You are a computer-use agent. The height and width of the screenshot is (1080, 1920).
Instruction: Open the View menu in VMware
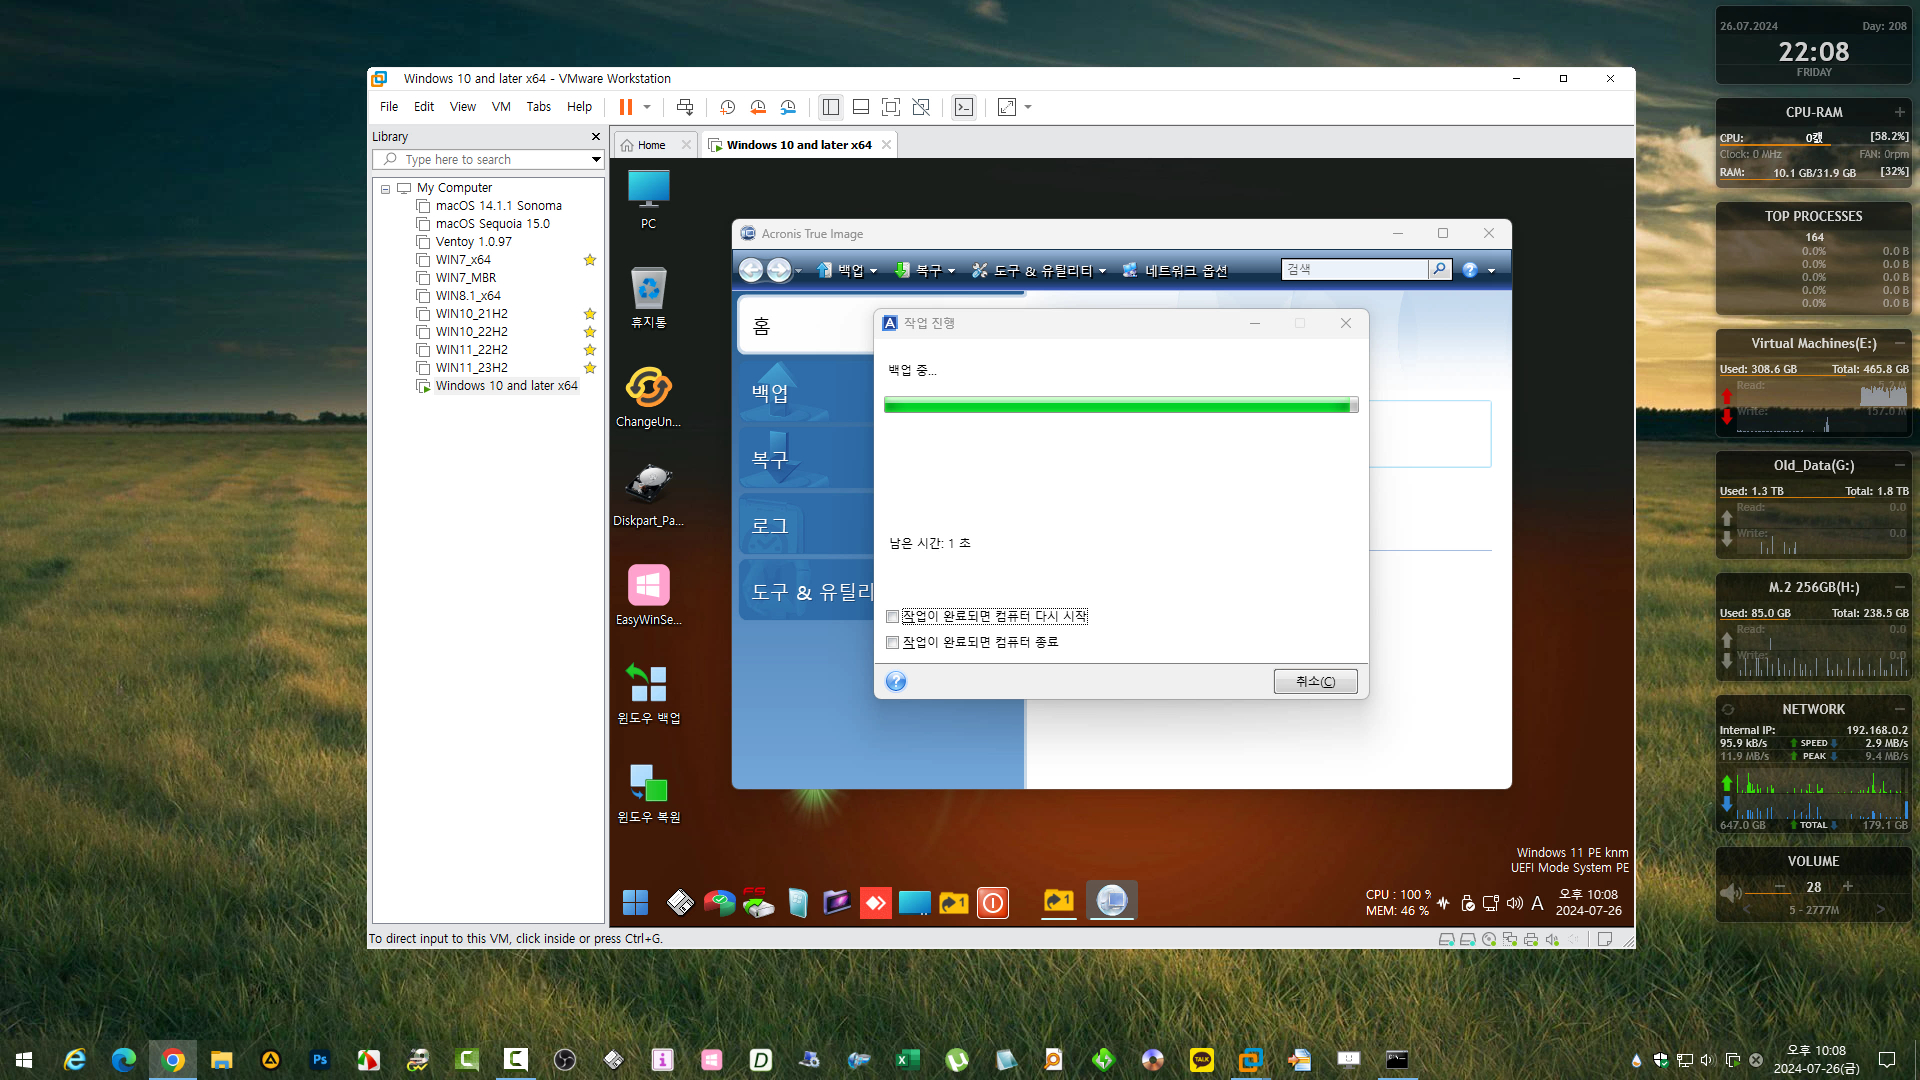point(463,107)
